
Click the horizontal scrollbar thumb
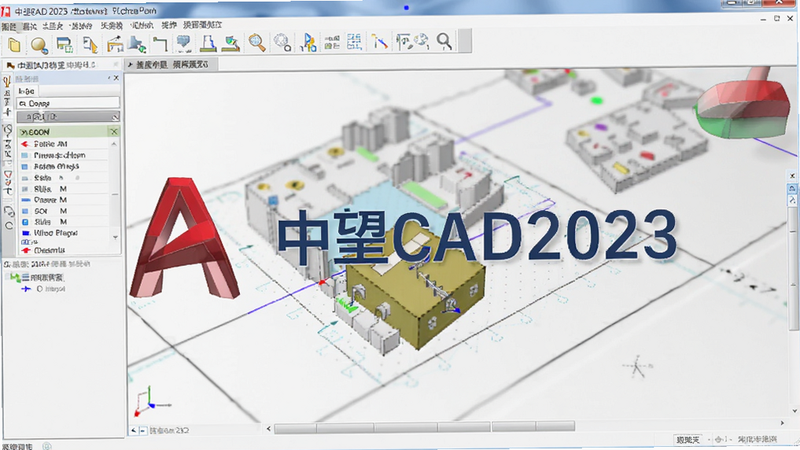click(x=424, y=427)
